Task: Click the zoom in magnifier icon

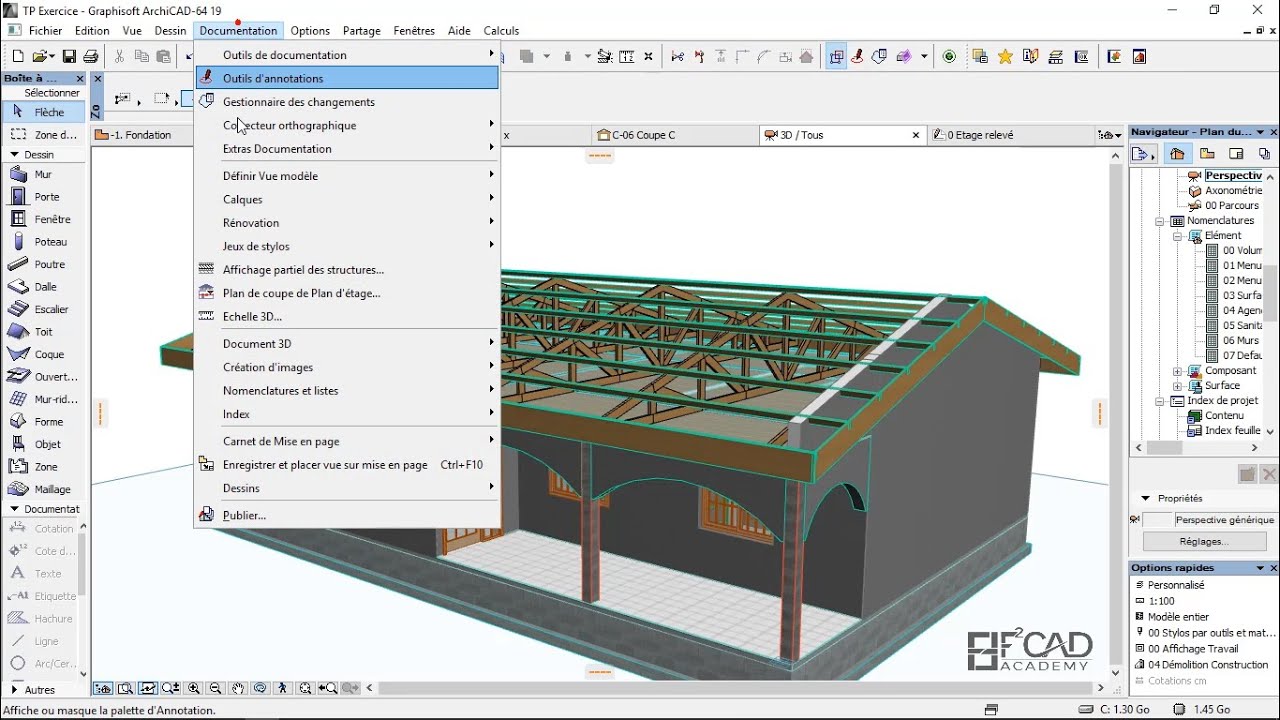Action: click(194, 688)
